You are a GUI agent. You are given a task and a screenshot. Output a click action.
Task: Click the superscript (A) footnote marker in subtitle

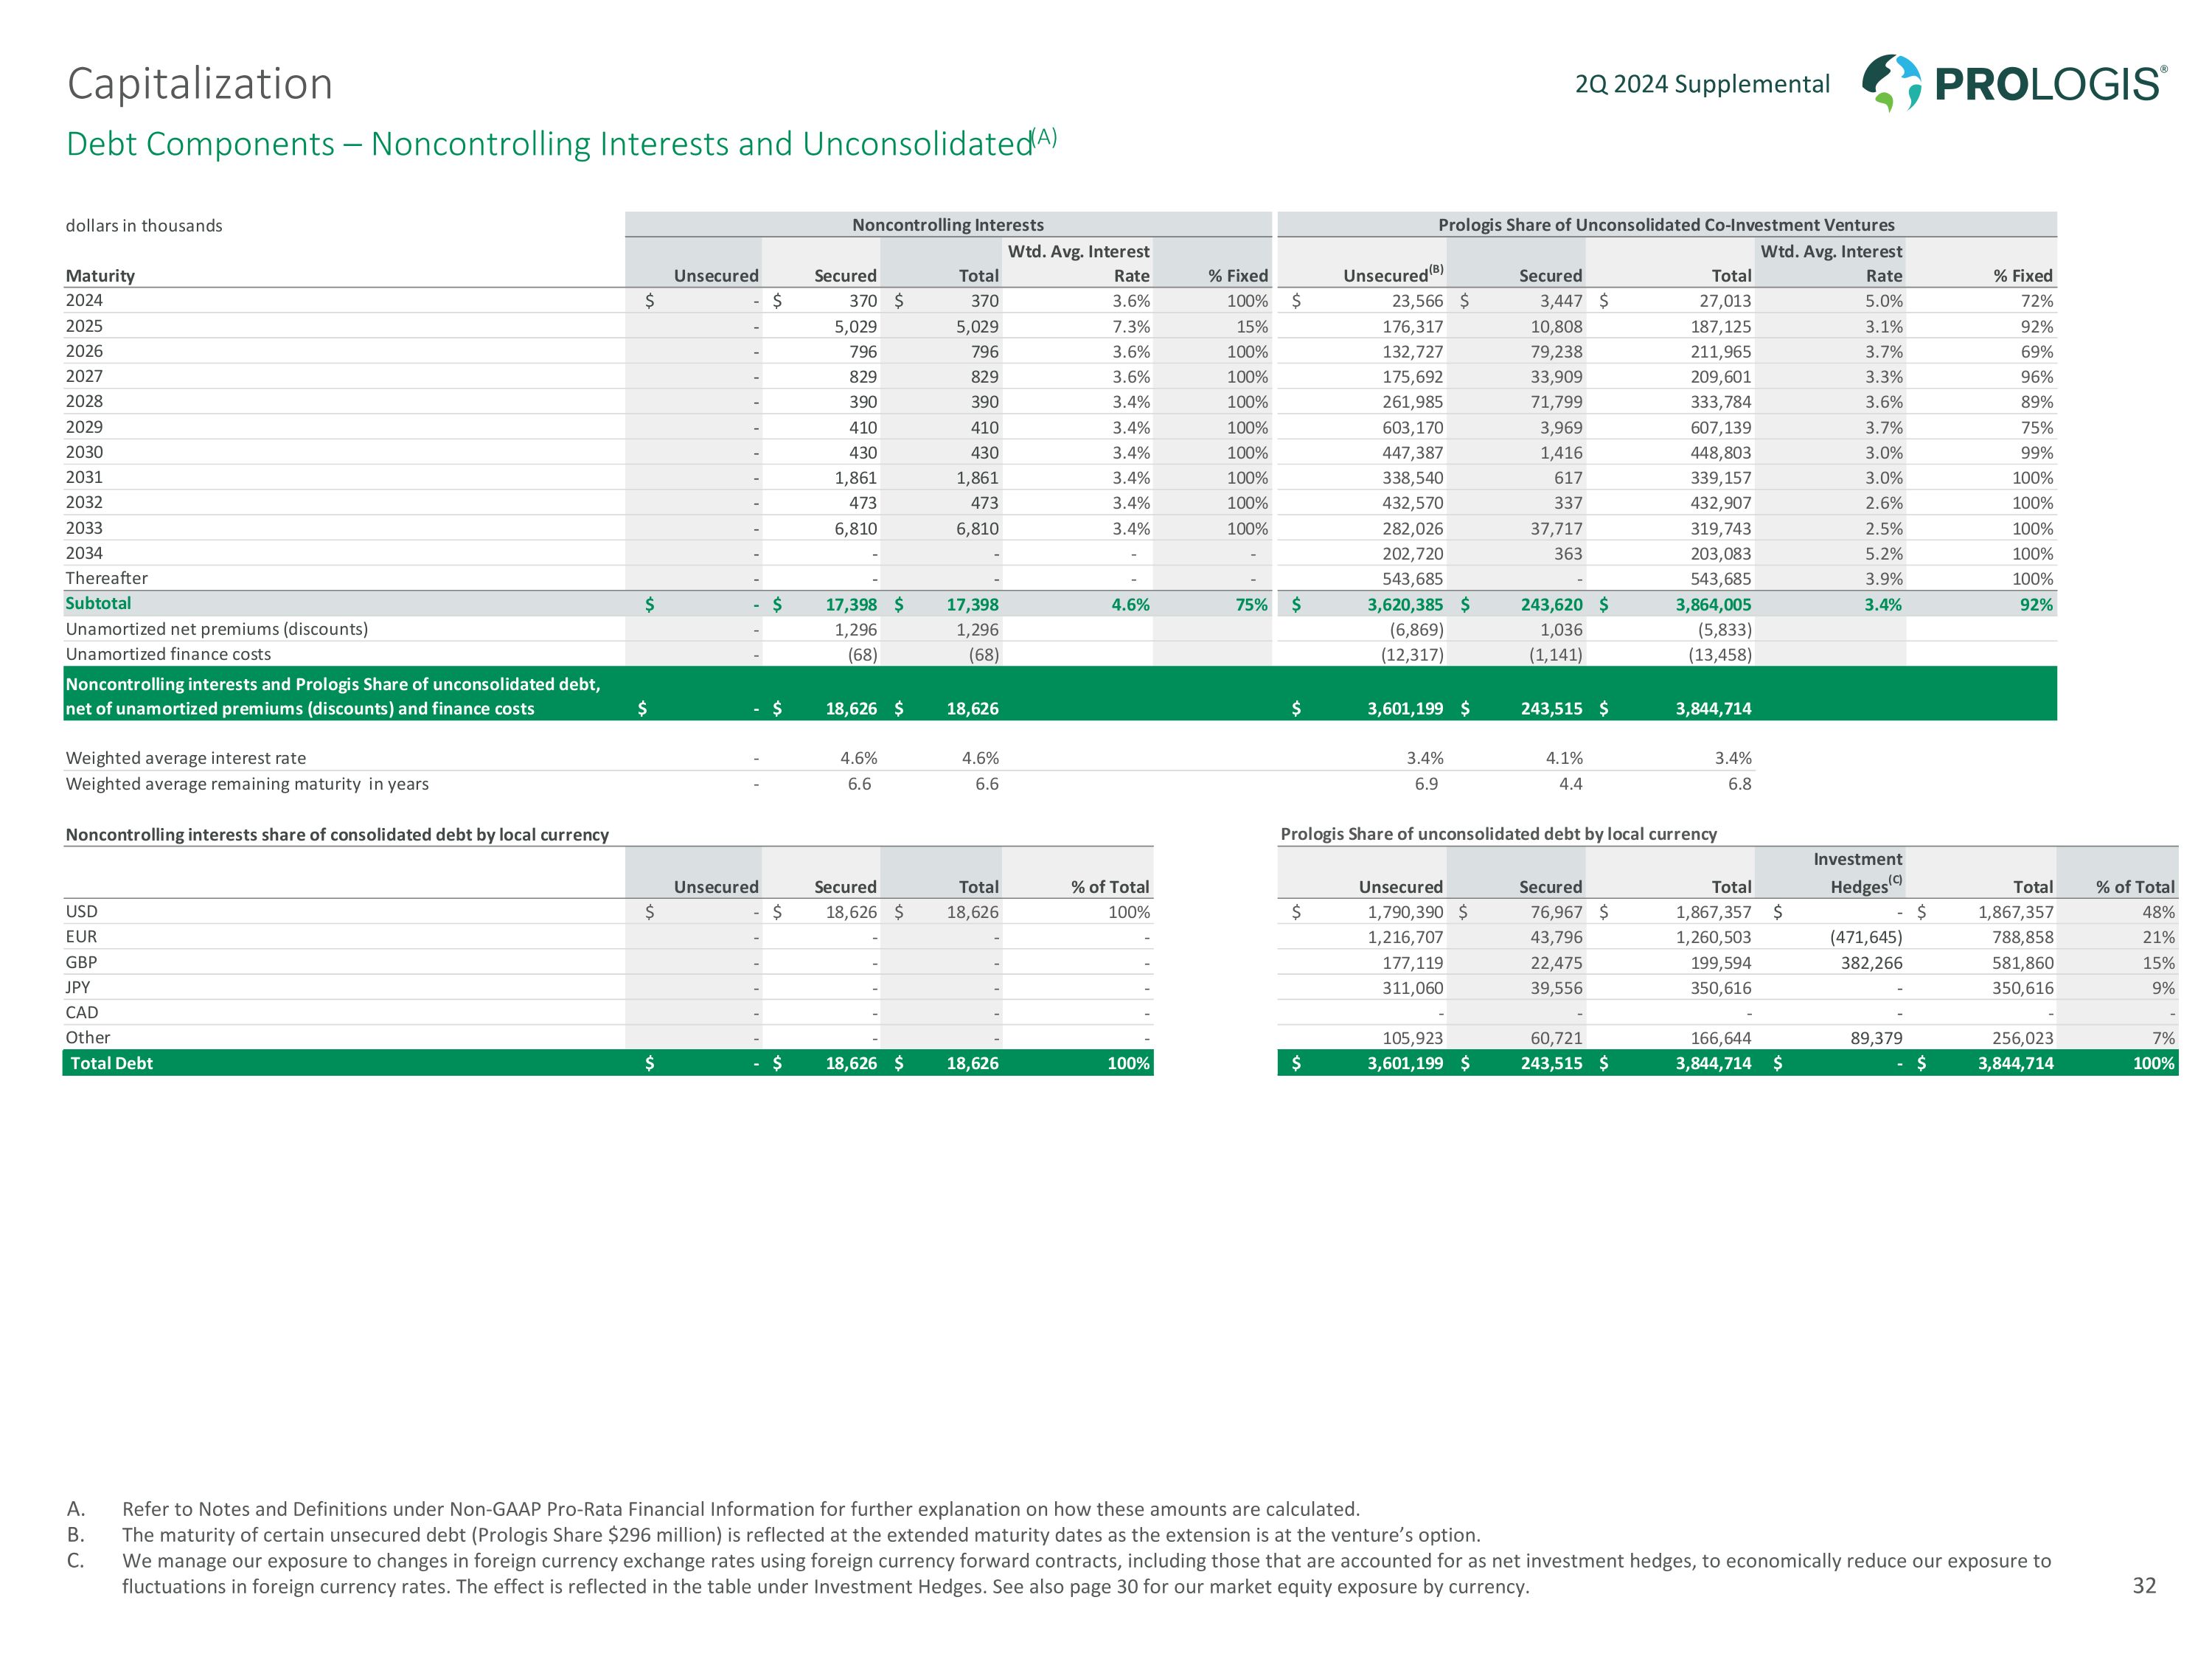pos(1044,137)
